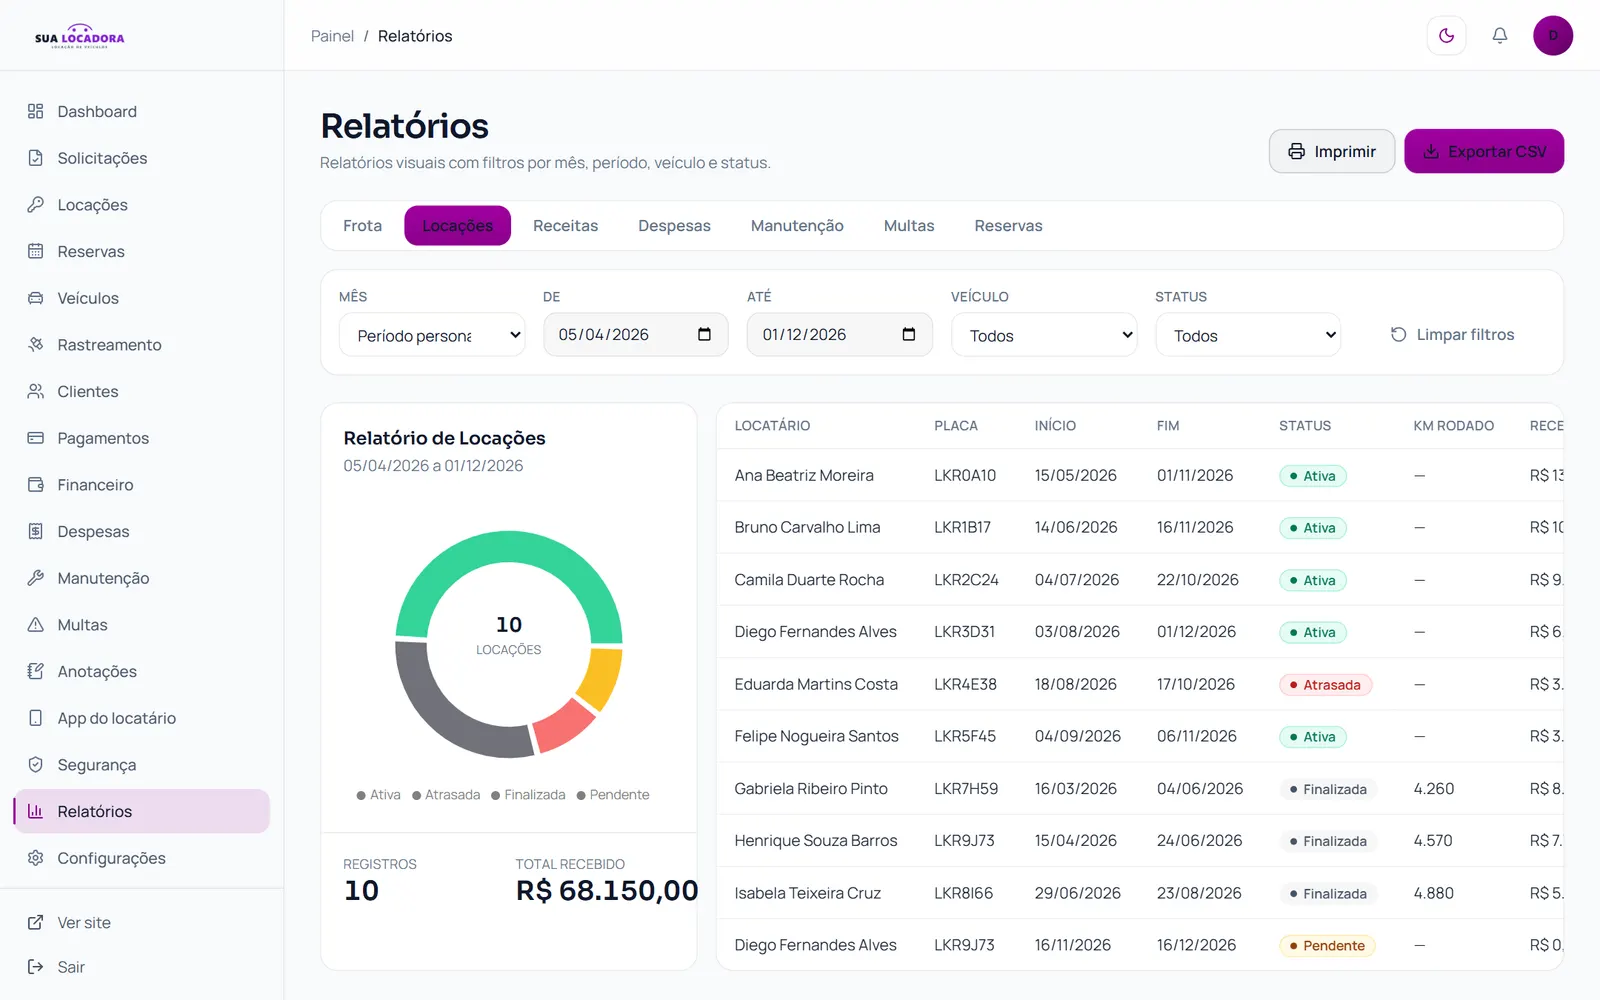The height and width of the screenshot is (1000, 1600).
Task: Open Ver site link in sidebar
Action: pyautogui.click(x=84, y=923)
